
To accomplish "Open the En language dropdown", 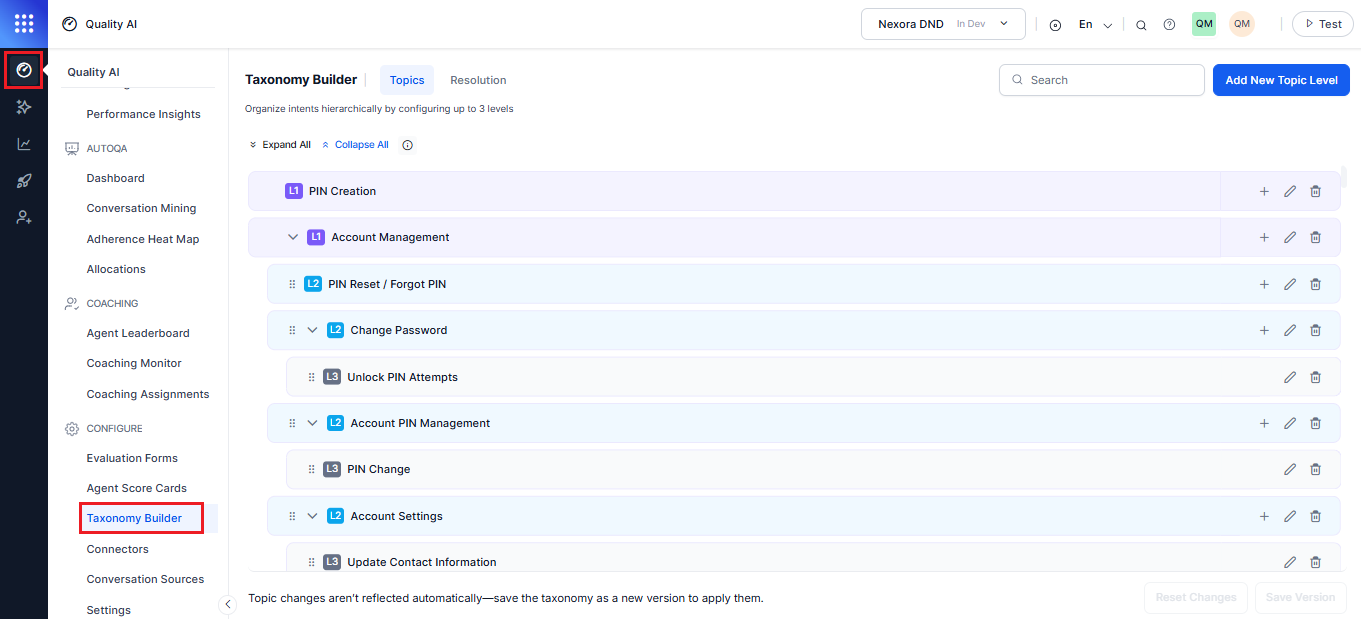I will (x=1095, y=25).
